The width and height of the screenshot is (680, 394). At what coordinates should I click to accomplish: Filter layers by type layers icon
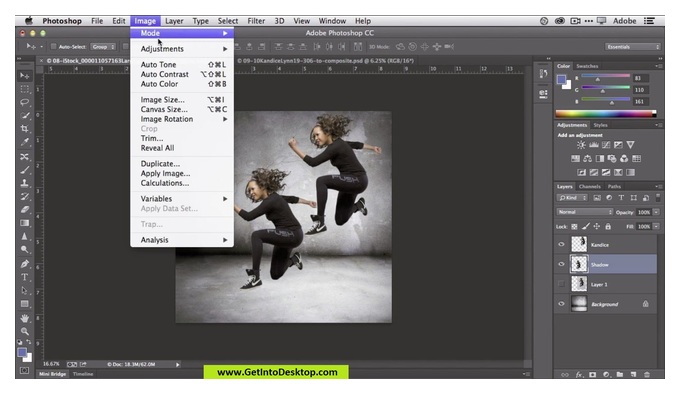[621, 198]
